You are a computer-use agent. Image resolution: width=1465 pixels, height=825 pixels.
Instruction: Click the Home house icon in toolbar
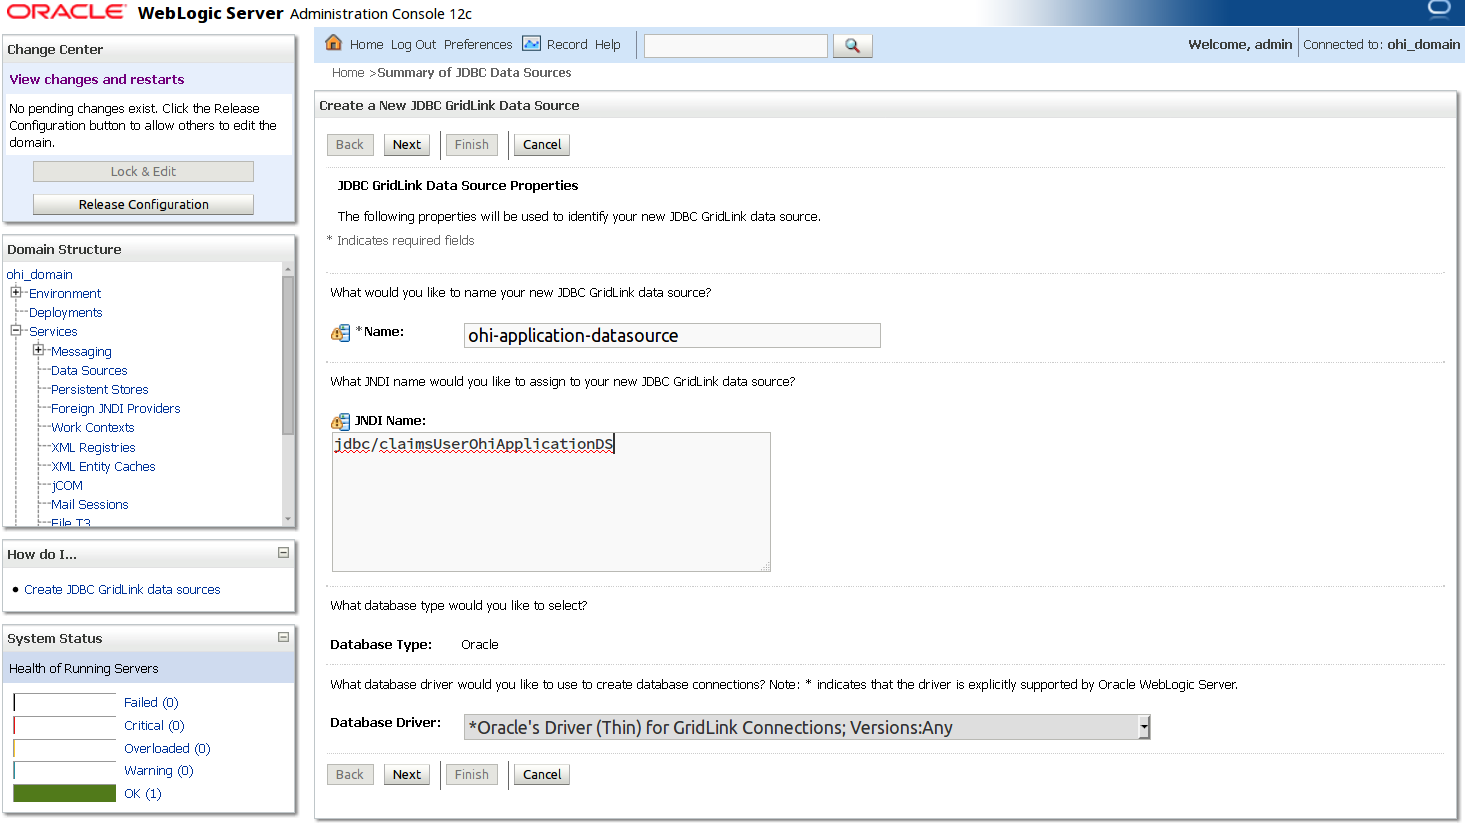click(x=334, y=43)
